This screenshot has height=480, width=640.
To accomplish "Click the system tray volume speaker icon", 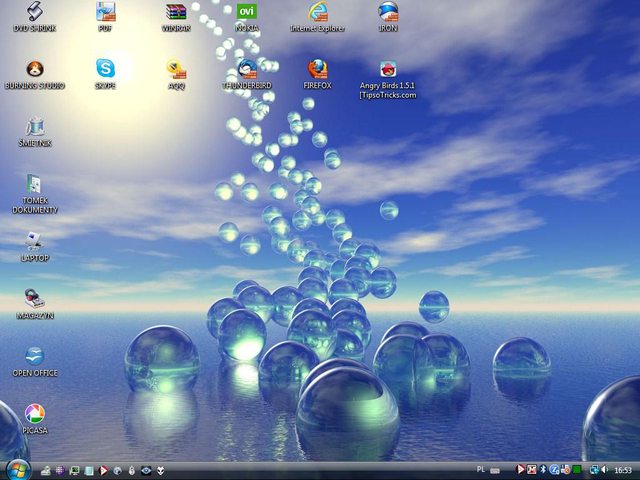I will pyautogui.click(x=605, y=469).
